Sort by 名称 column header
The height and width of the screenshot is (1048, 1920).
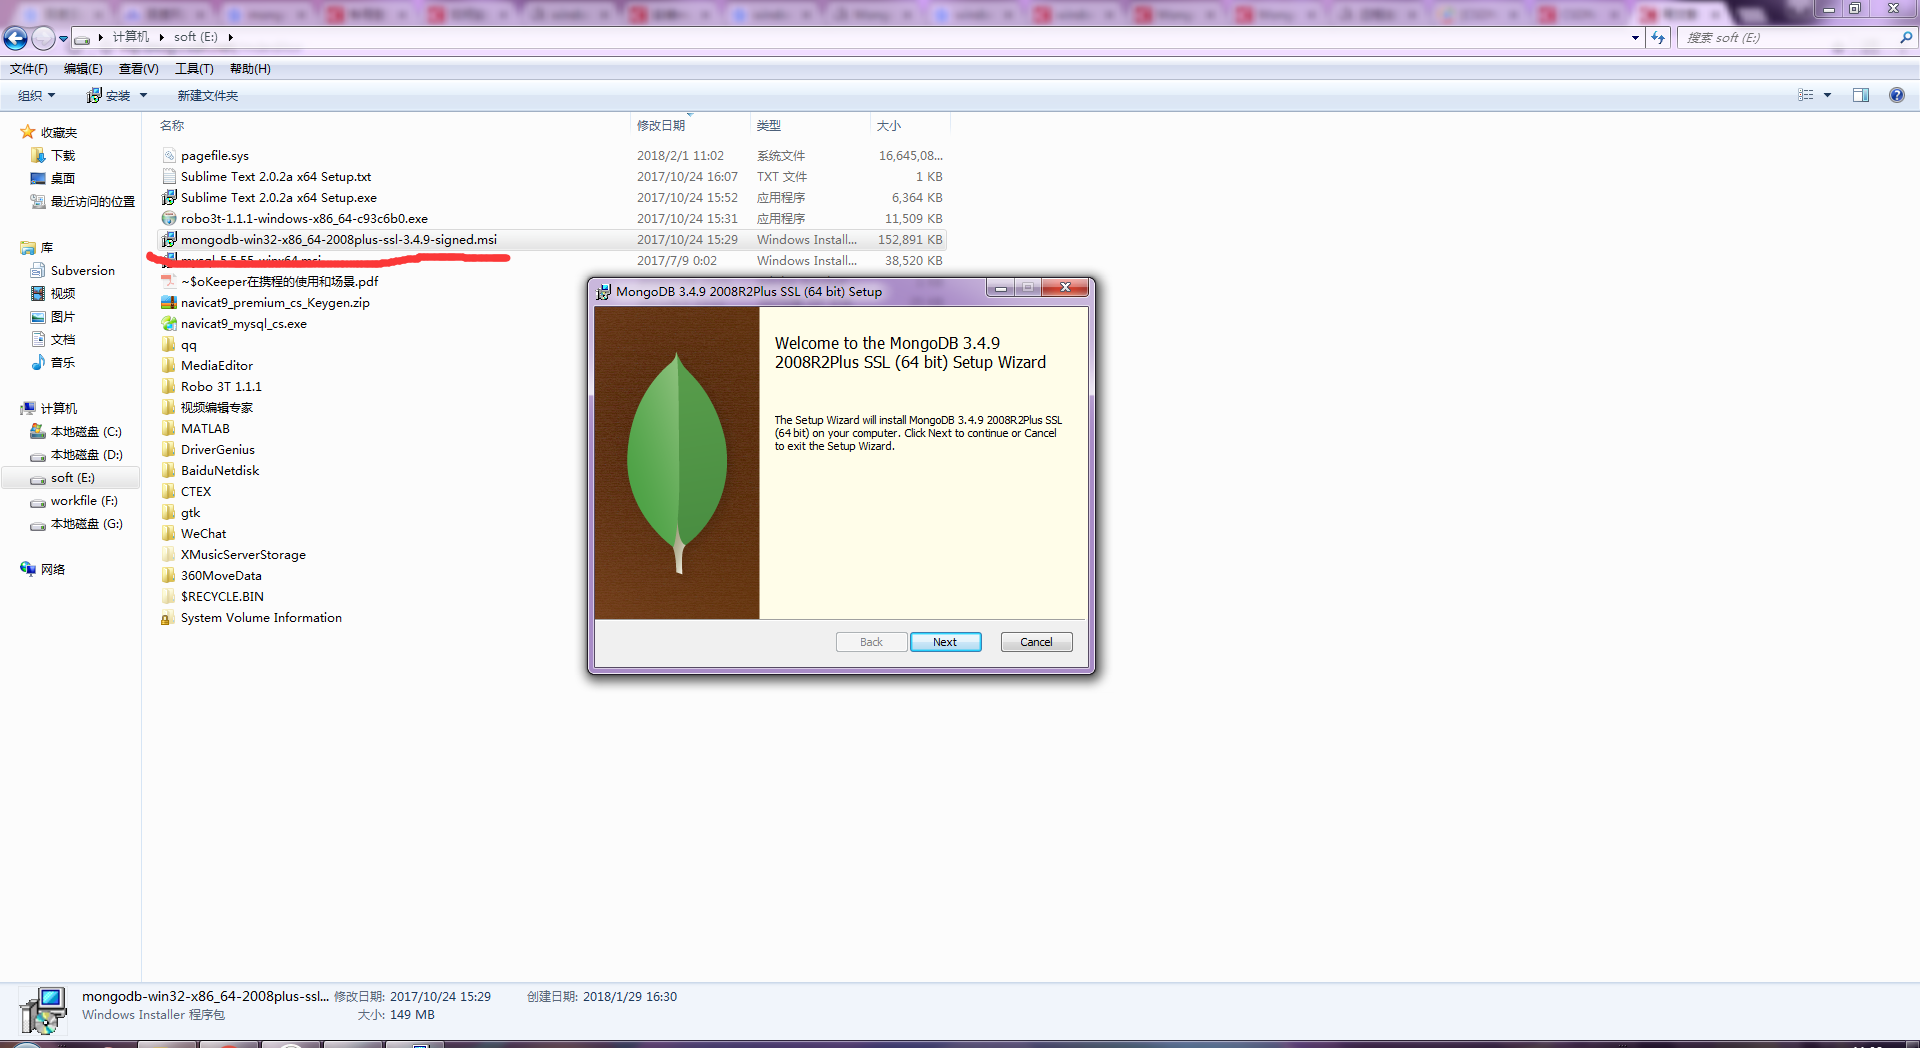172,125
